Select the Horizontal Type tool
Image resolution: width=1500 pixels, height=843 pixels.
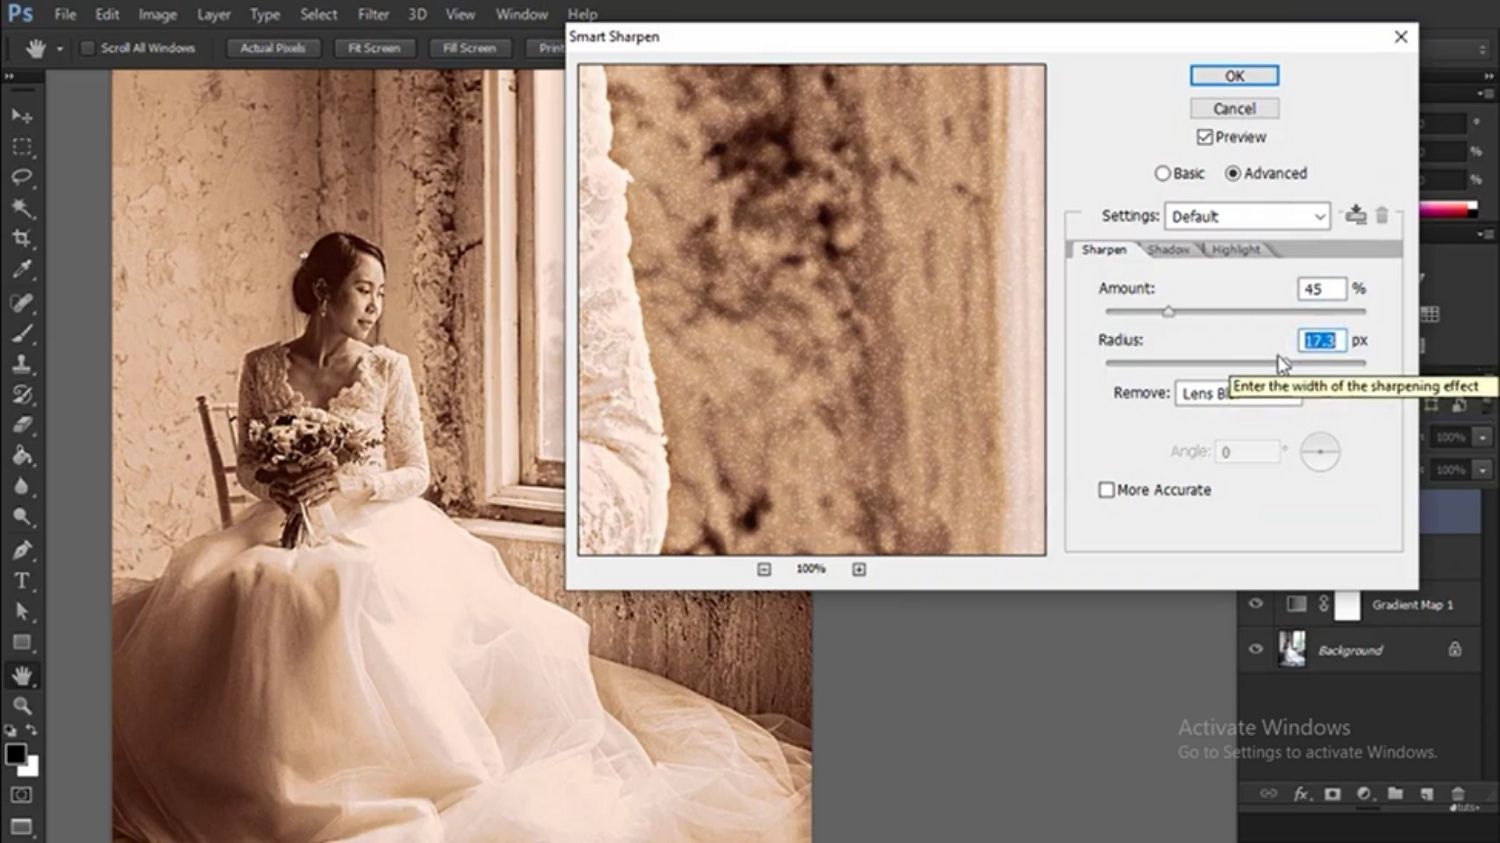pyautogui.click(x=21, y=580)
